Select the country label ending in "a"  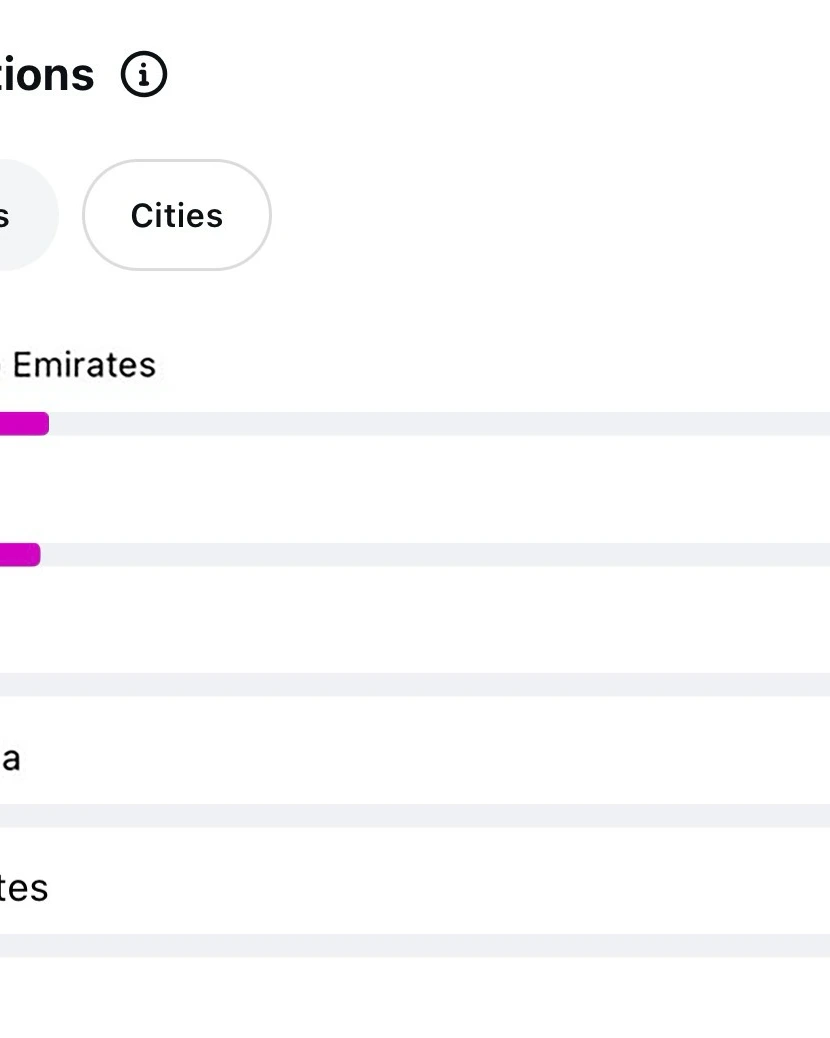click(x=11, y=759)
